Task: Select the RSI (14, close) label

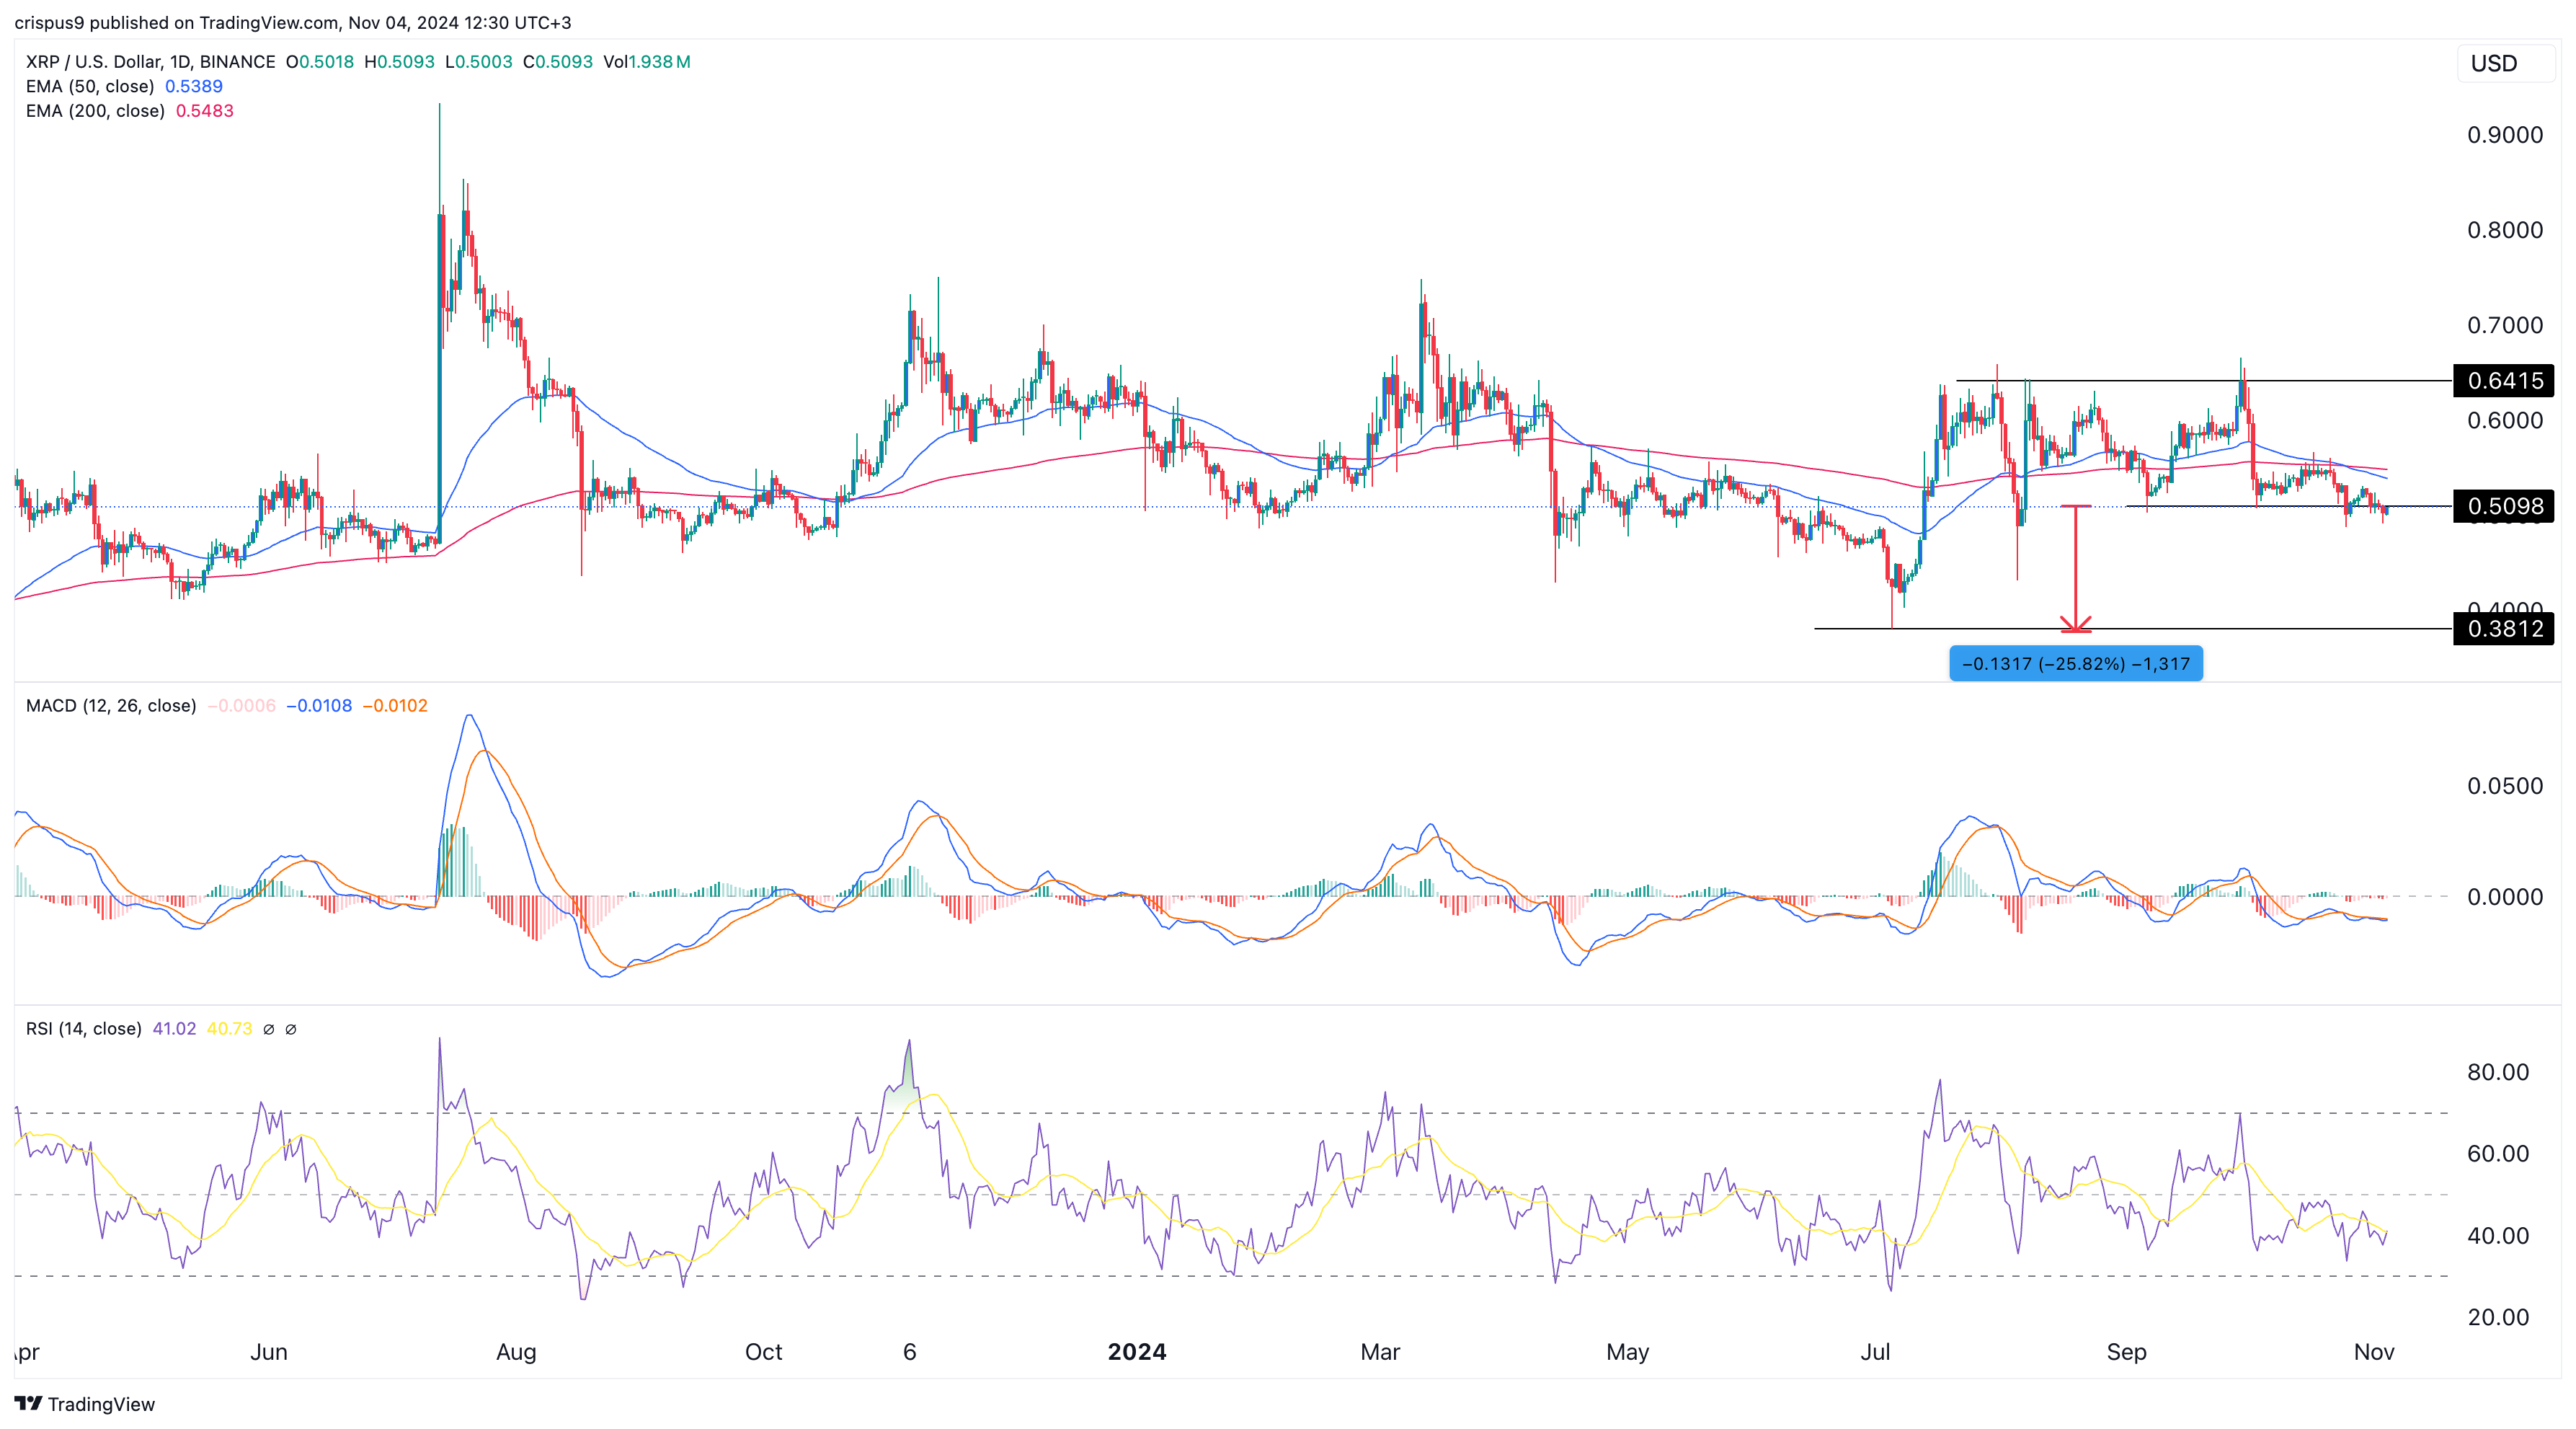Action: pyautogui.click(x=84, y=1029)
